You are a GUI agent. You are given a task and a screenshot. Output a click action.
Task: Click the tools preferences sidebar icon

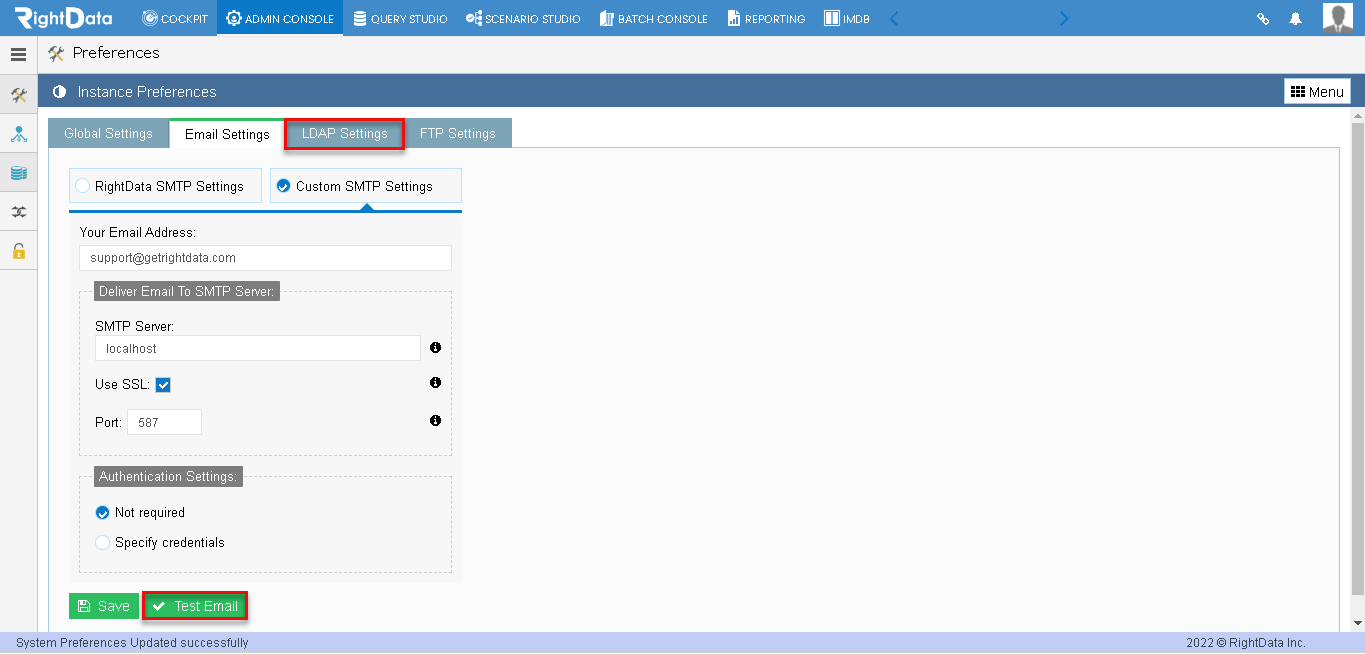pyautogui.click(x=18, y=95)
